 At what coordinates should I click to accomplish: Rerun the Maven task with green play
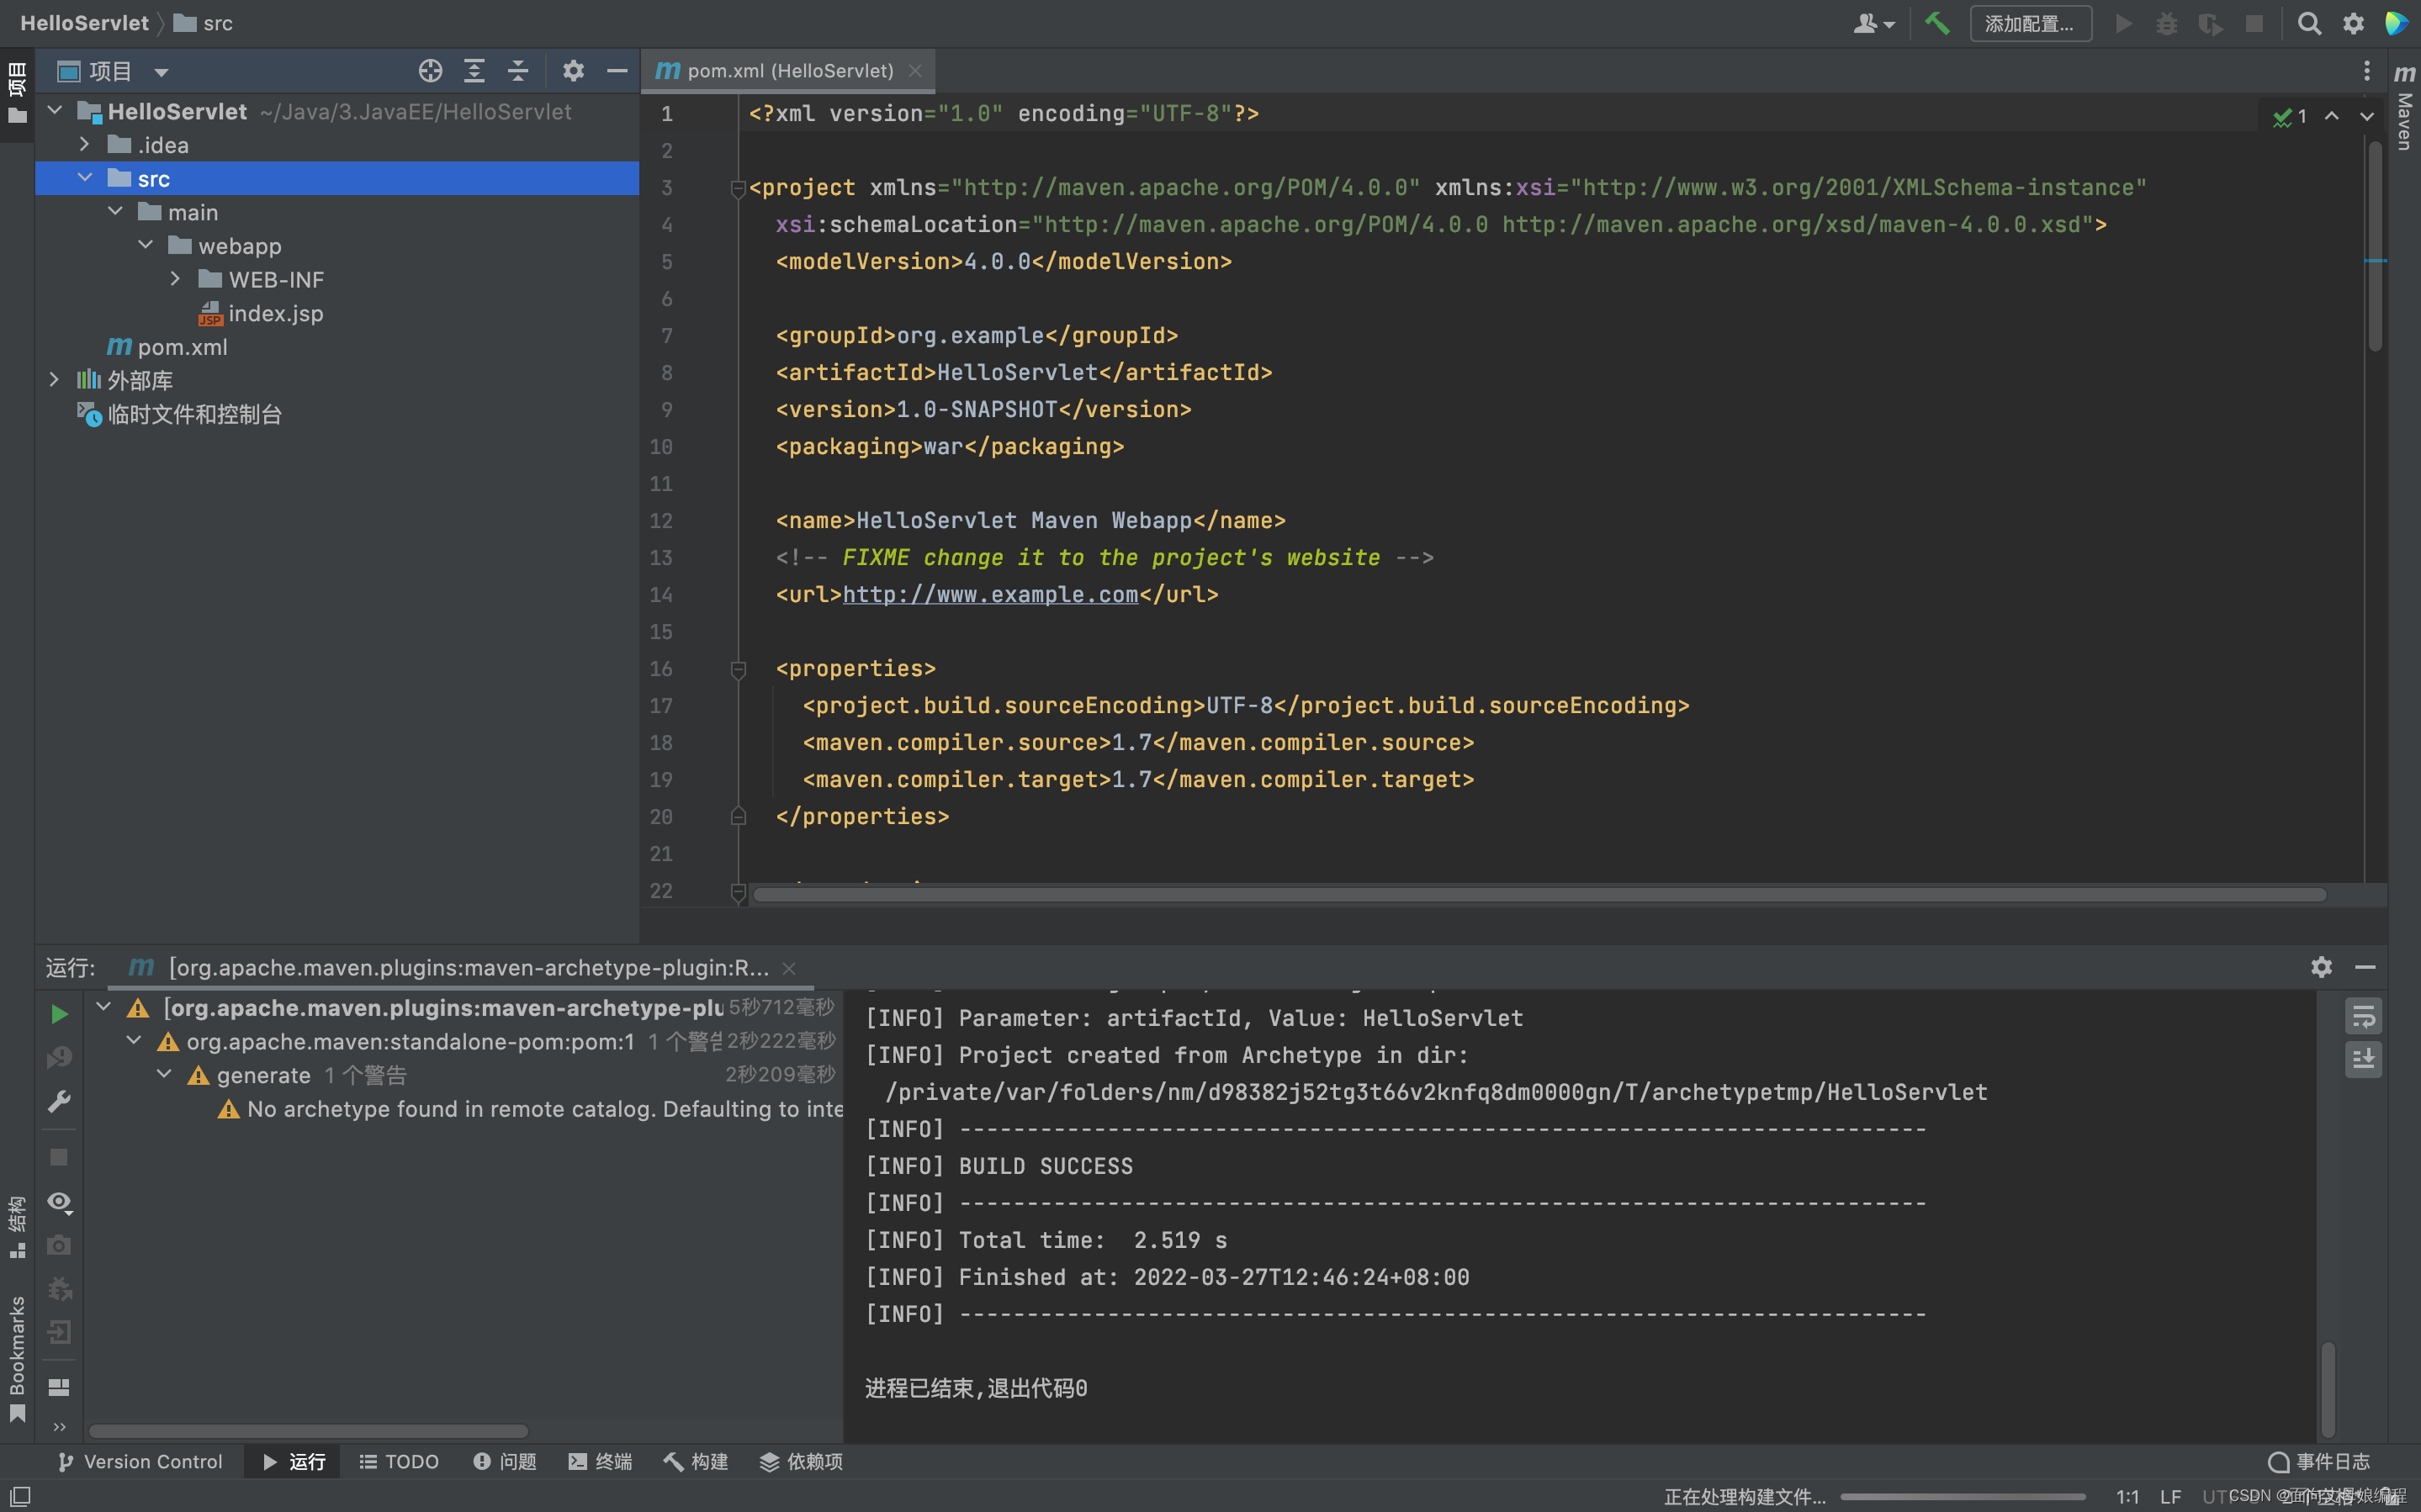59,1014
